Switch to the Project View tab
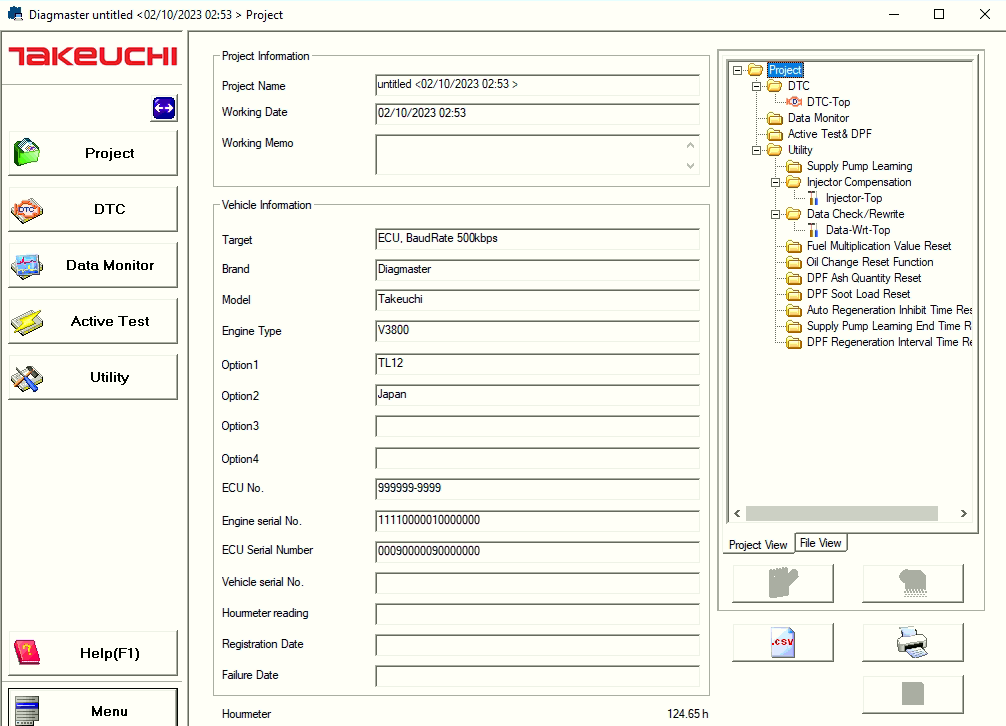 click(x=758, y=544)
